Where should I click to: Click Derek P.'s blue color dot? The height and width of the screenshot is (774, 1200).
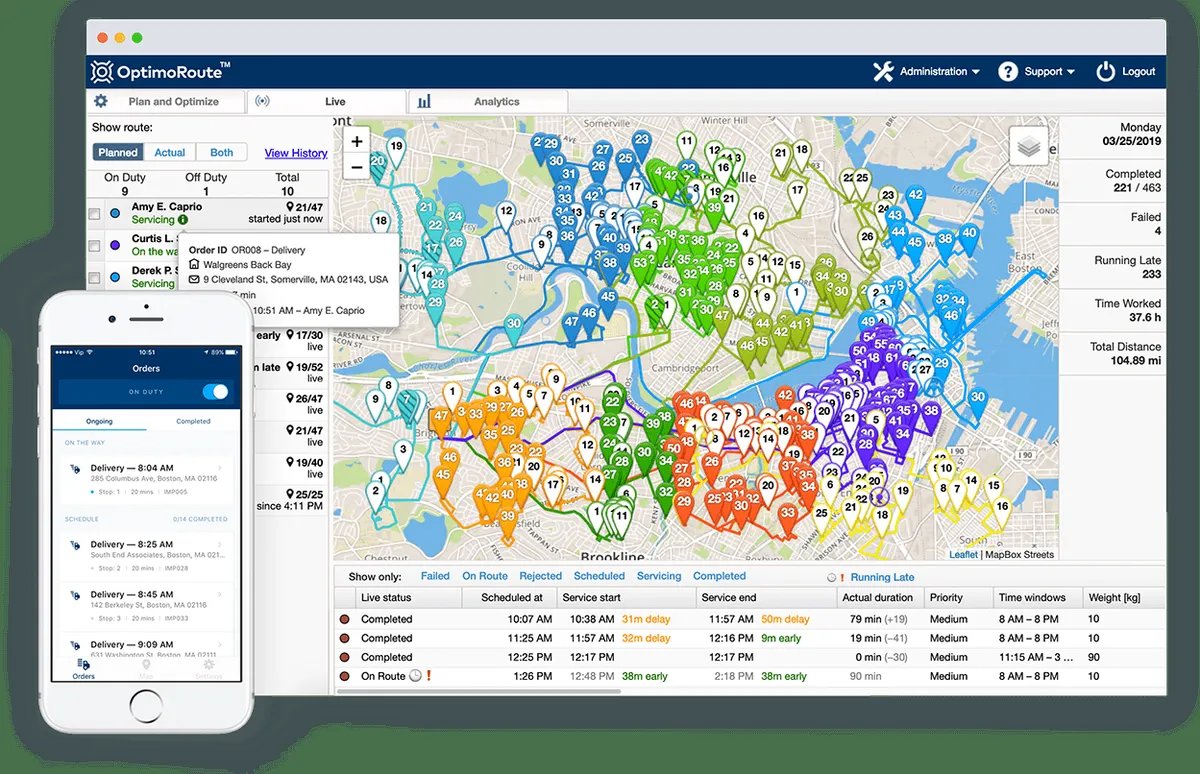coord(115,277)
